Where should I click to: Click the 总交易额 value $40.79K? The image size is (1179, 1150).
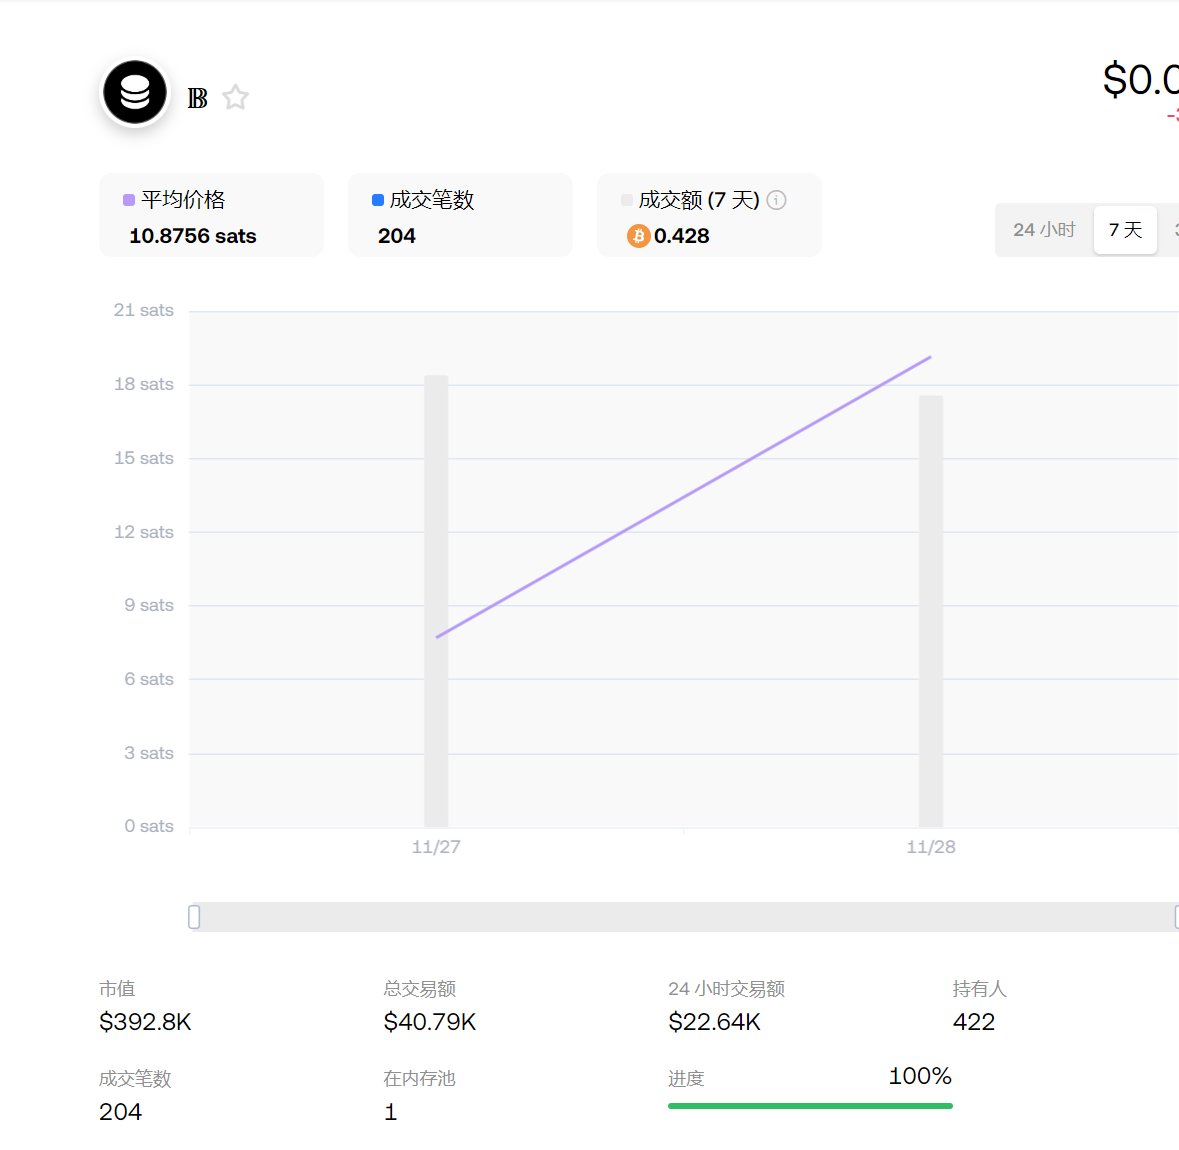click(429, 1021)
